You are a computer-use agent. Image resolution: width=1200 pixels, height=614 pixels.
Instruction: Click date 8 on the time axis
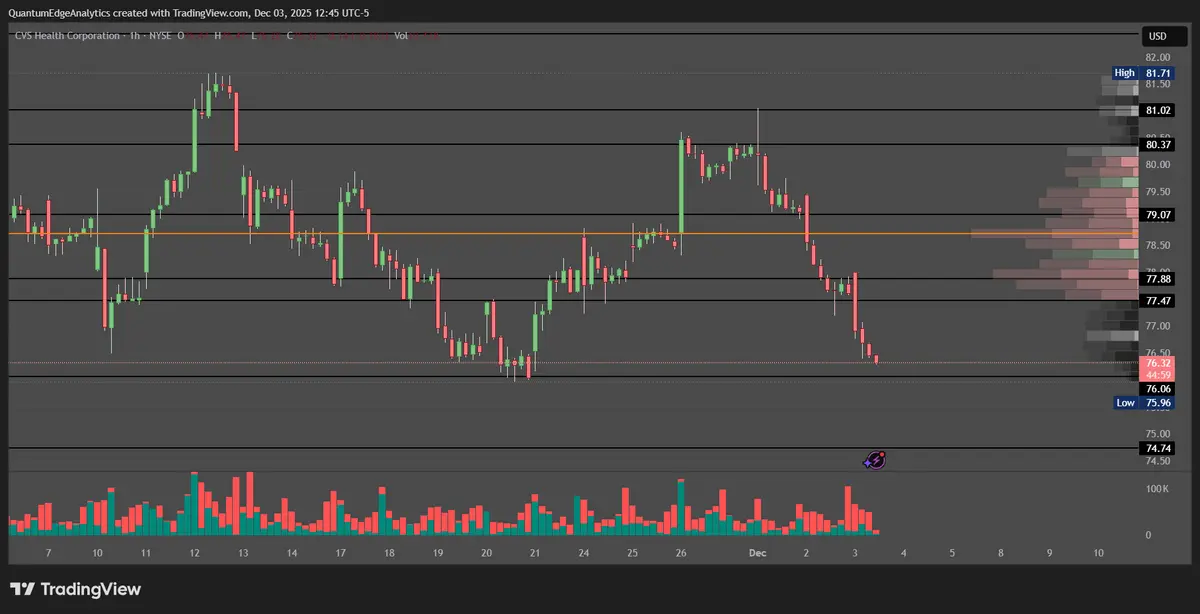pos(1001,552)
